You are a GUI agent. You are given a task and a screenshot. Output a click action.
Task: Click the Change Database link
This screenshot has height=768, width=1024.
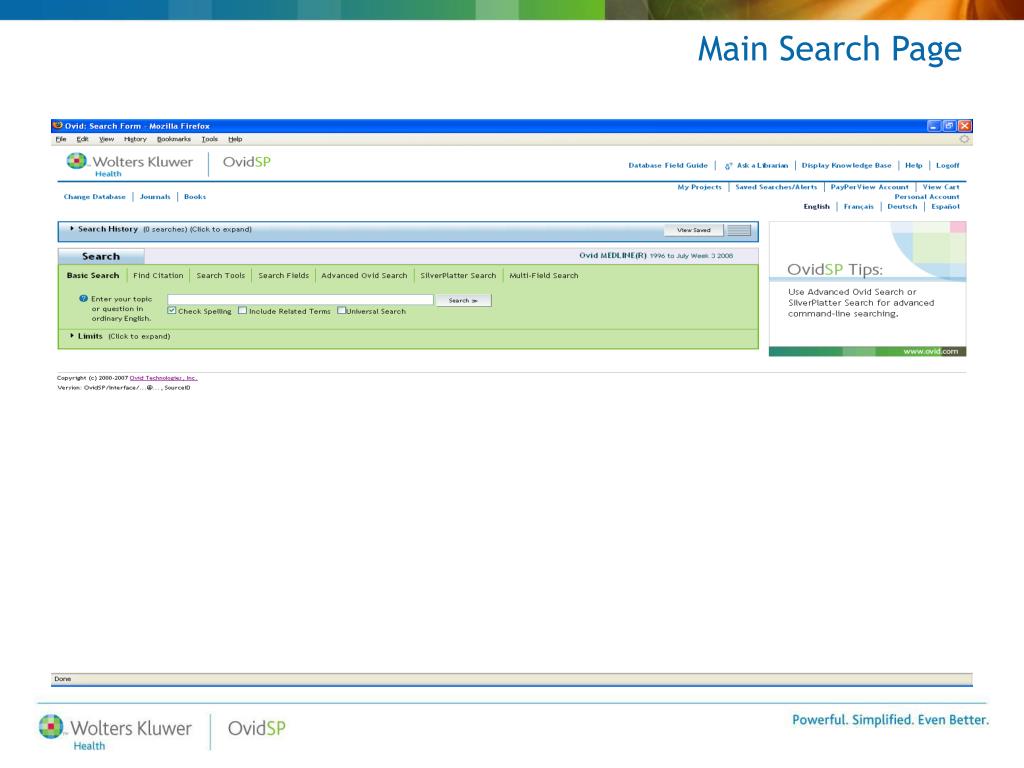(x=95, y=197)
